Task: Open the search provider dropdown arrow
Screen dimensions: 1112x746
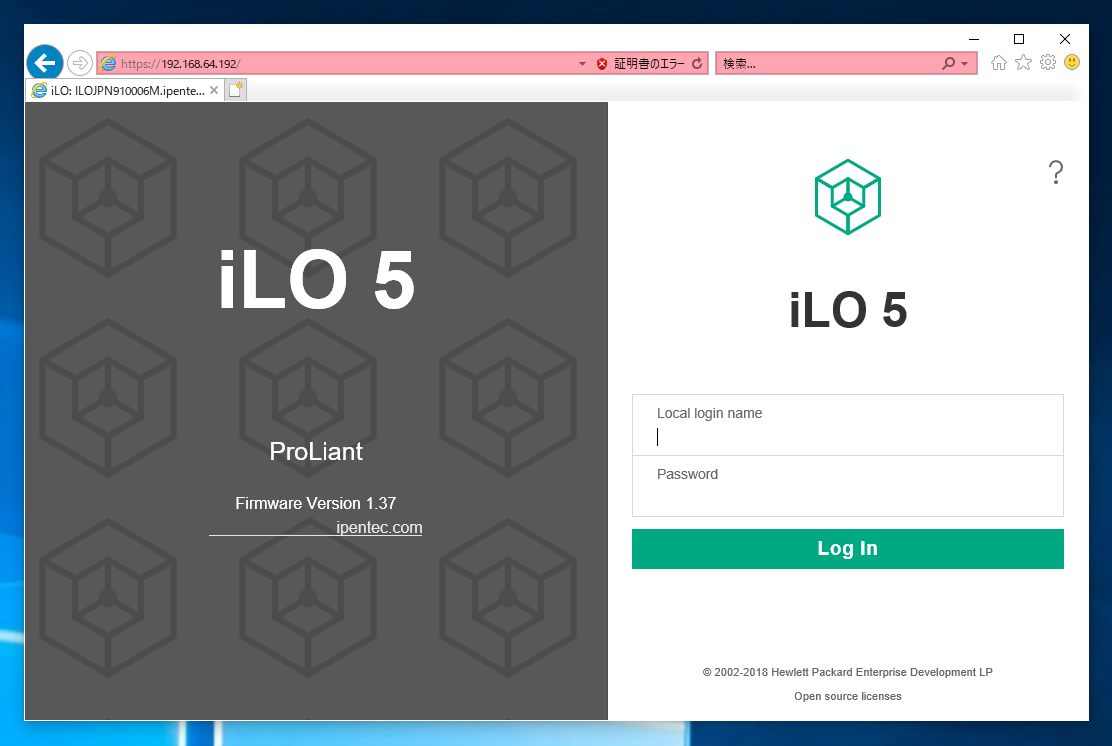Action: [964, 64]
